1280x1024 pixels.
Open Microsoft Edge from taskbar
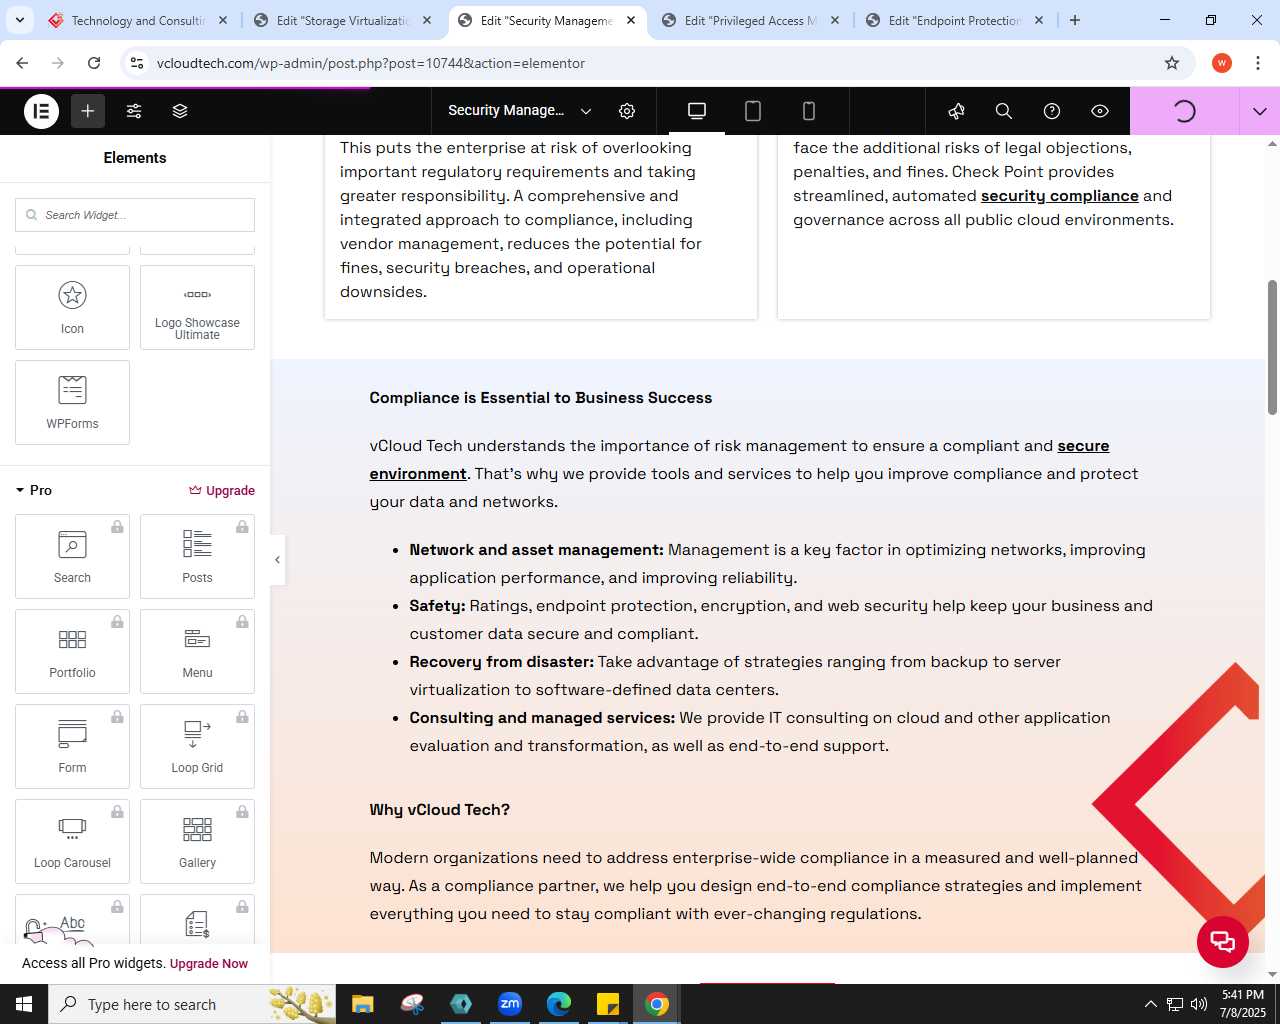559,1004
